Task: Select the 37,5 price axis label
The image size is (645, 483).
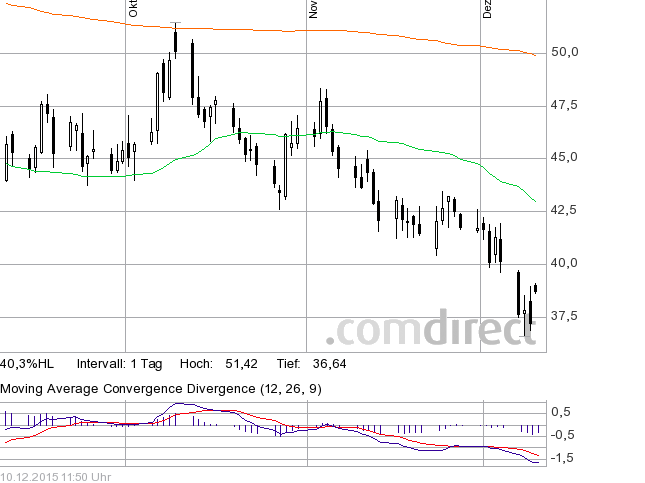Action: pos(567,317)
